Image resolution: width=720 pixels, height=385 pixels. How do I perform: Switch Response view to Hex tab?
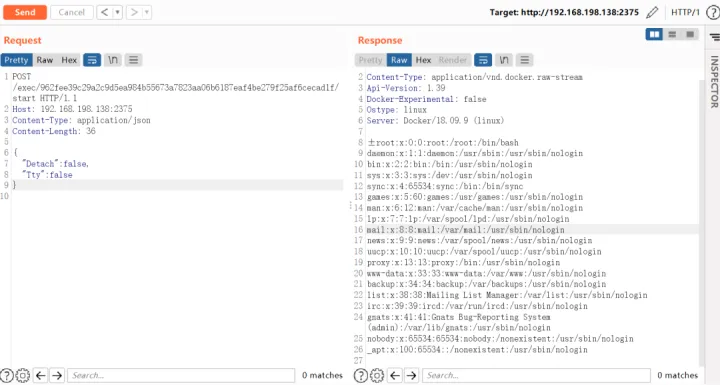[x=423, y=60]
